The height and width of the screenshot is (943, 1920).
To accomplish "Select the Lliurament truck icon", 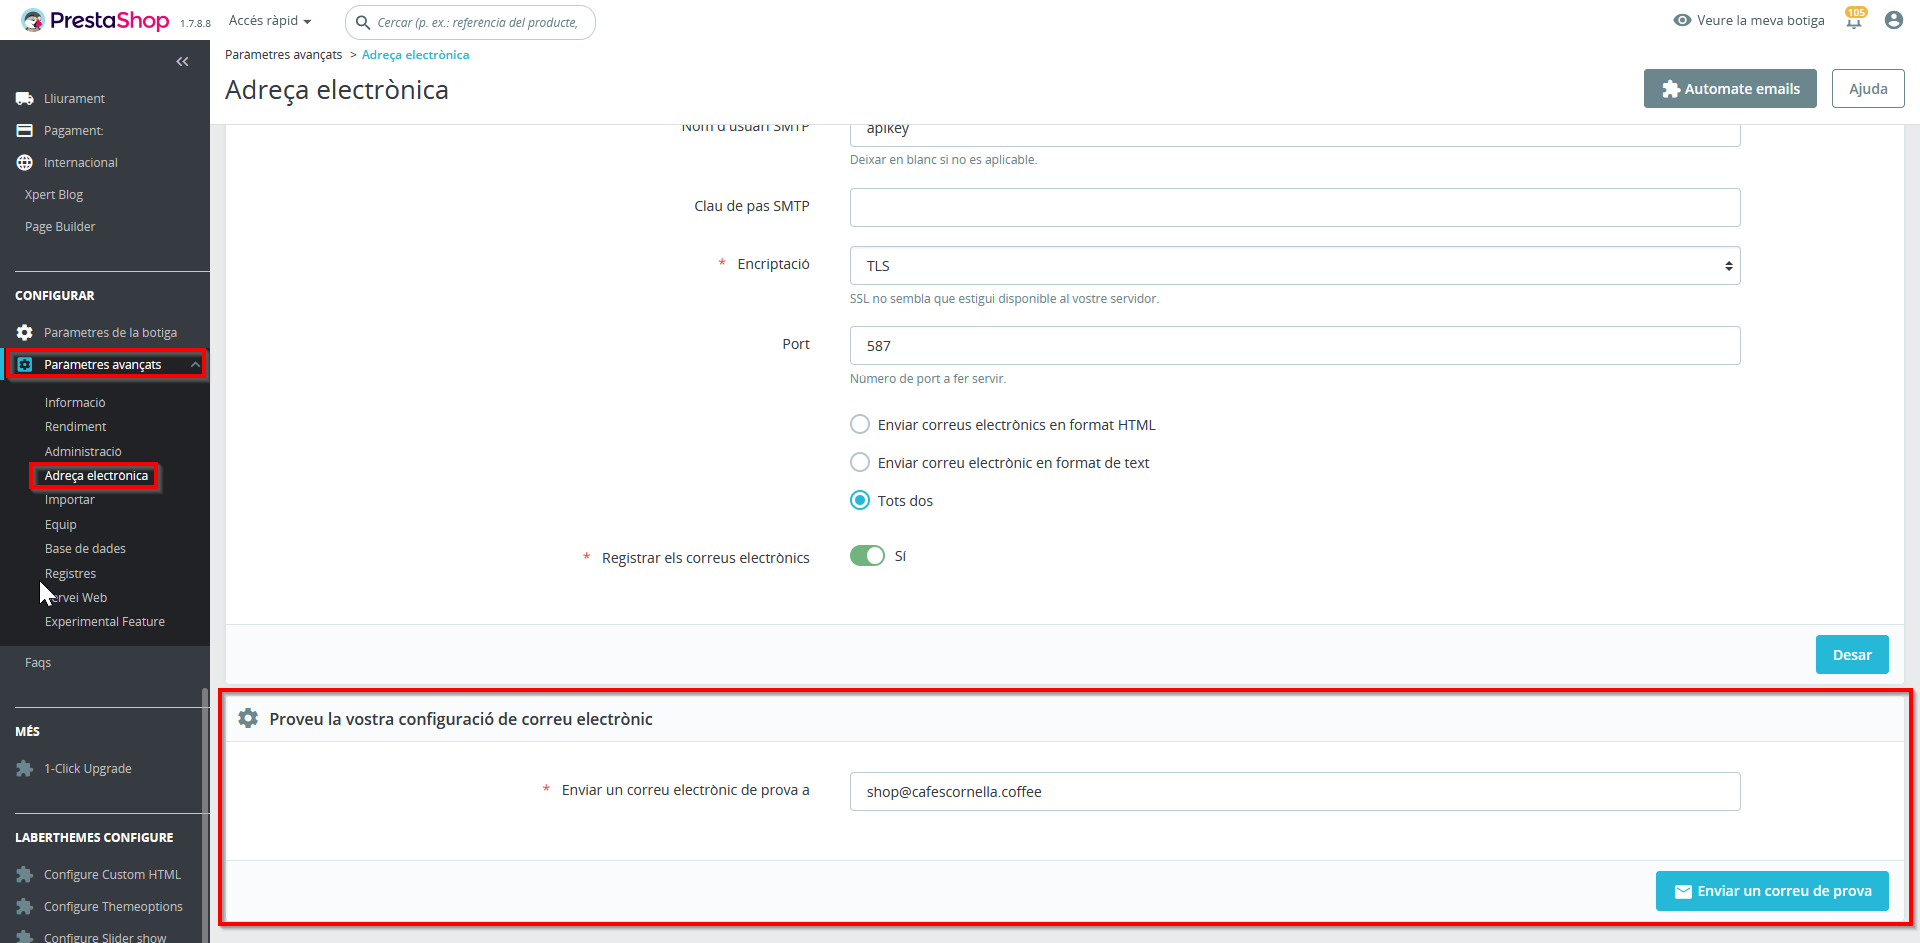I will pyautogui.click(x=24, y=98).
